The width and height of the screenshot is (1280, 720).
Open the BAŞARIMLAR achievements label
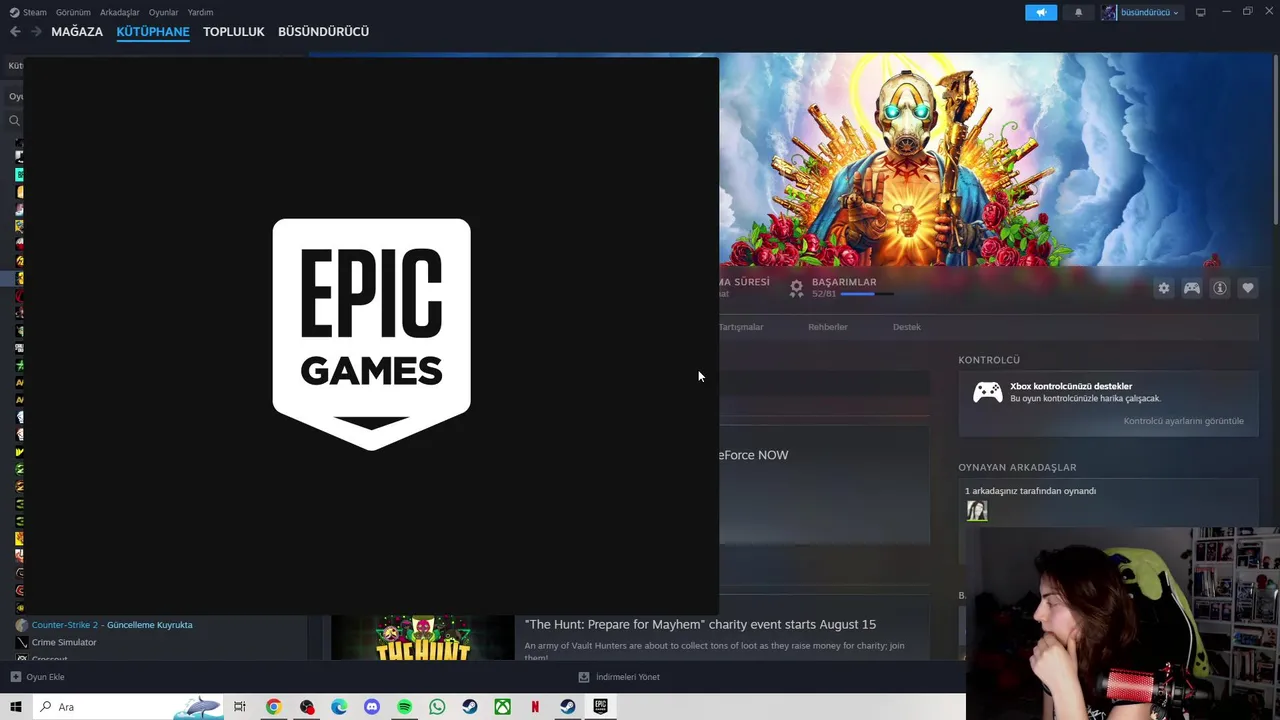click(x=844, y=282)
